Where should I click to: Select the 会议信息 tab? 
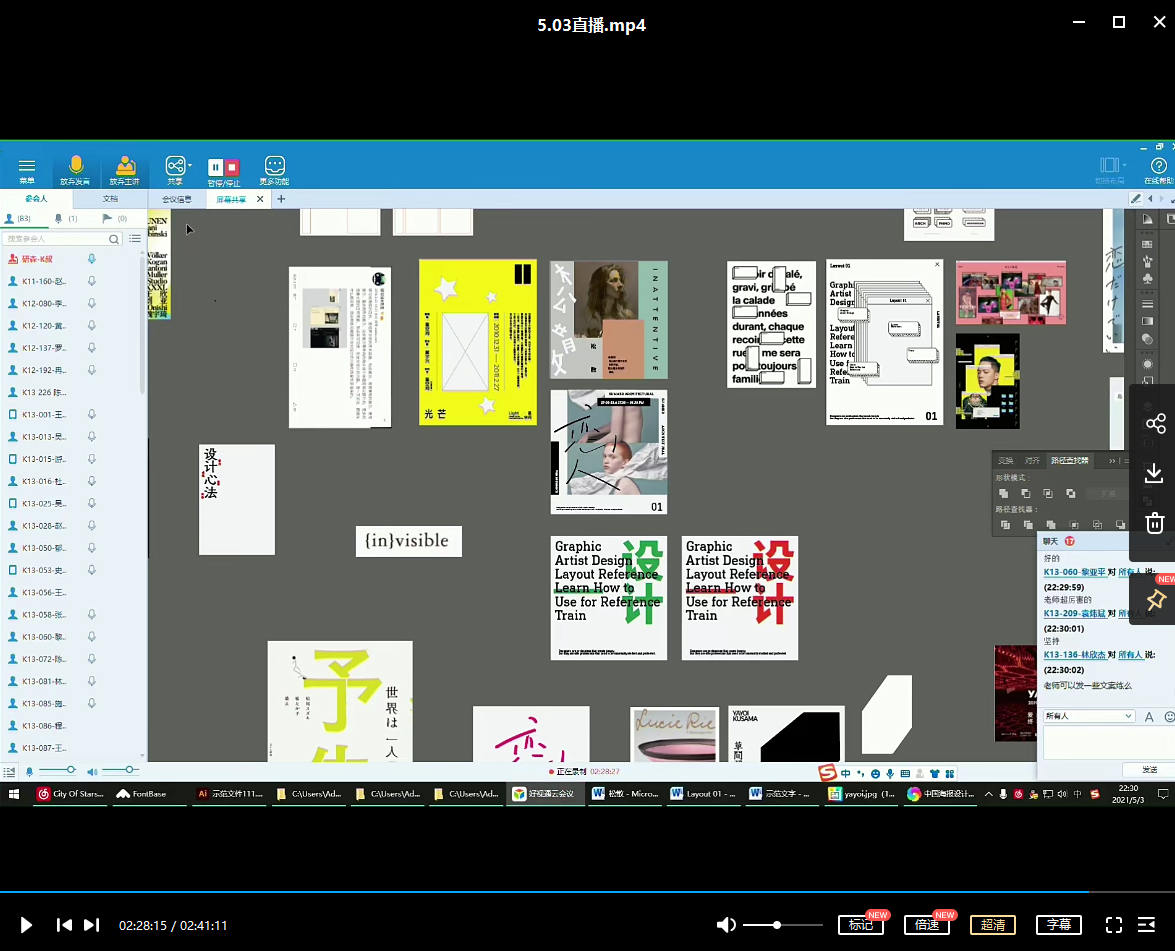[x=177, y=199]
